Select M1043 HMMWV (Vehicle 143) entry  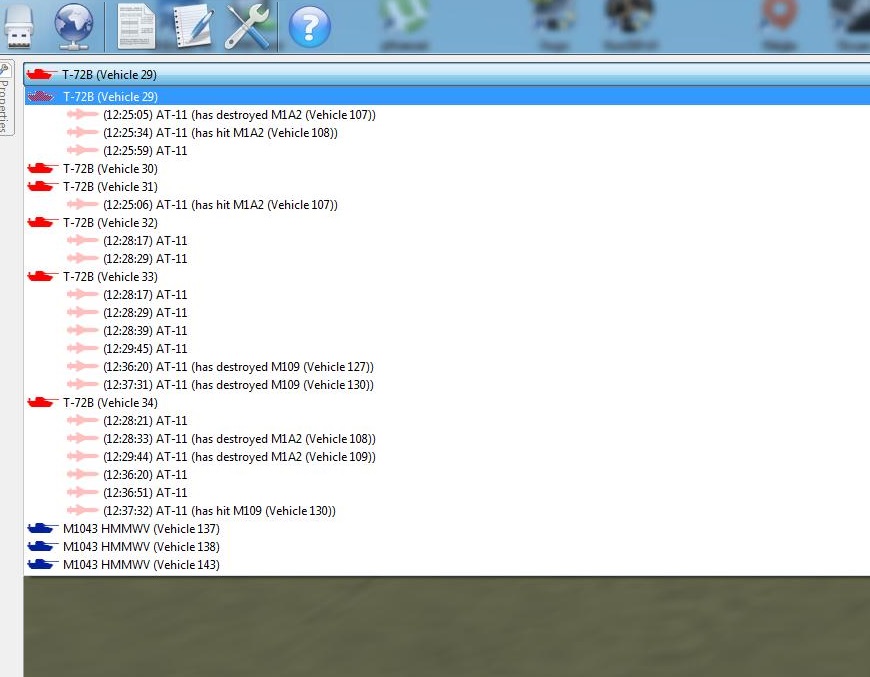point(141,564)
